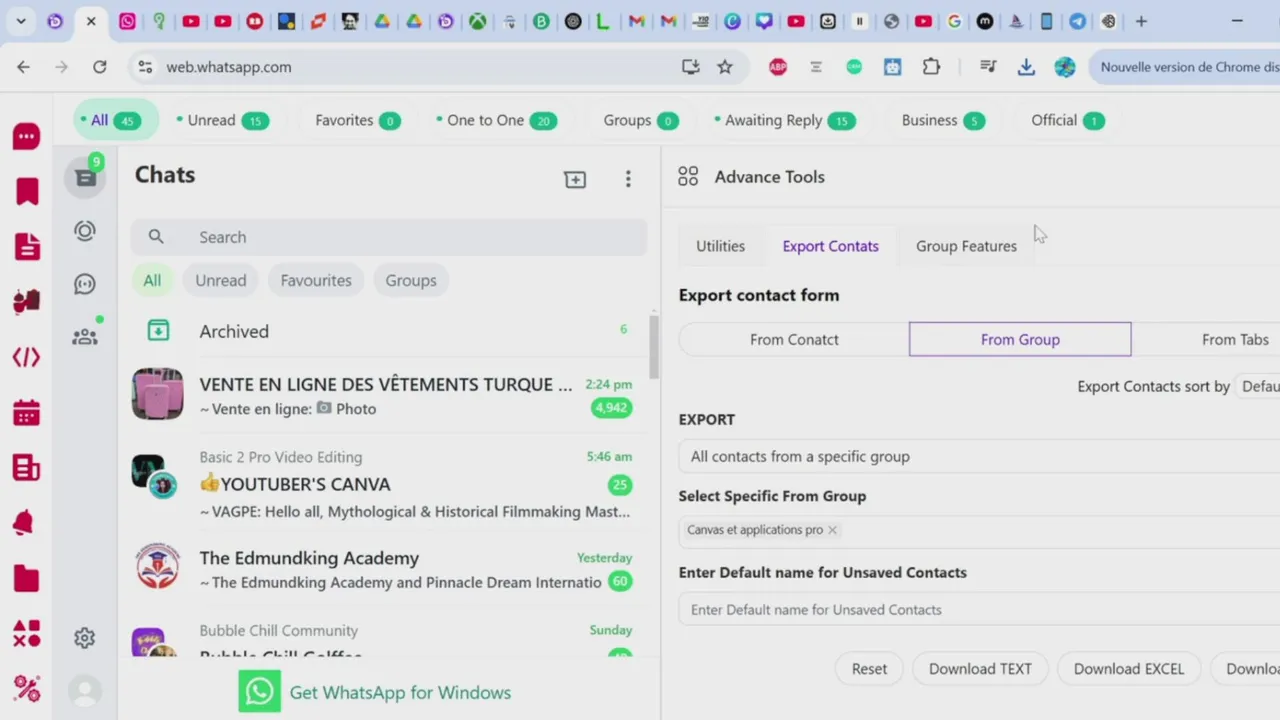Image resolution: width=1280 pixels, height=720 pixels.
Task: Click the red percent sidebar icon
Action: (27, 688)
